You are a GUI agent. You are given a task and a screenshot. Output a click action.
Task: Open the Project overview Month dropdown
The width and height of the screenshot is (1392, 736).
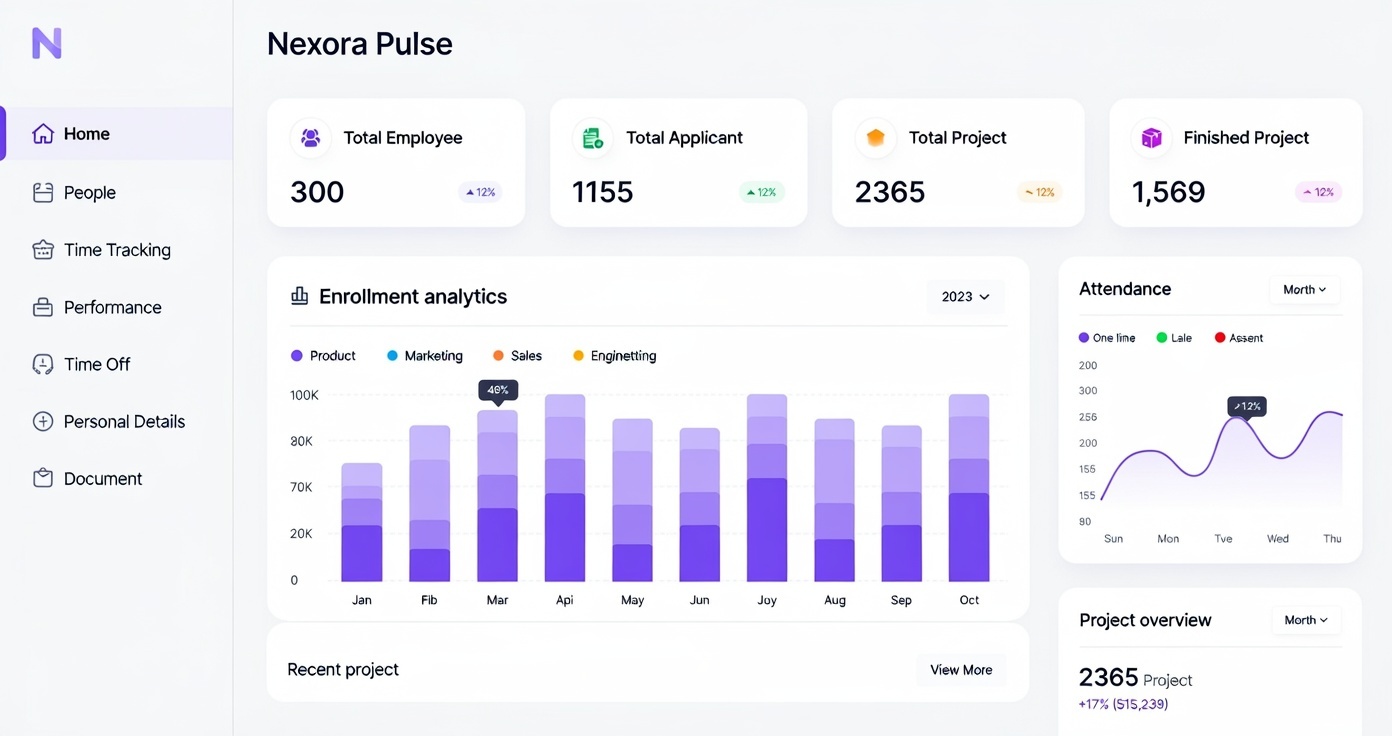point(1305,620)
